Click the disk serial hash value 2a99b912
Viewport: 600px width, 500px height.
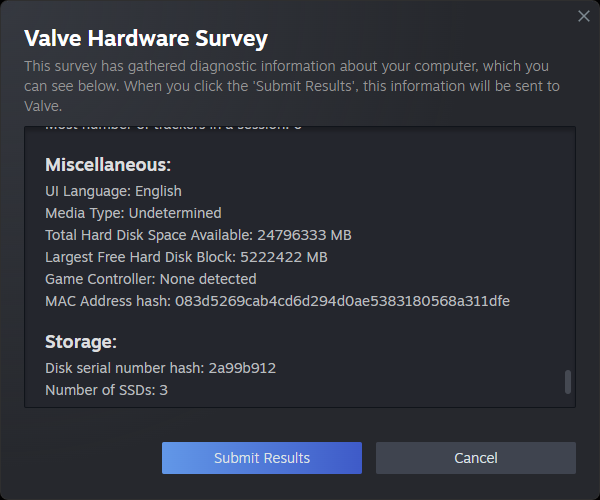[242, 368]
